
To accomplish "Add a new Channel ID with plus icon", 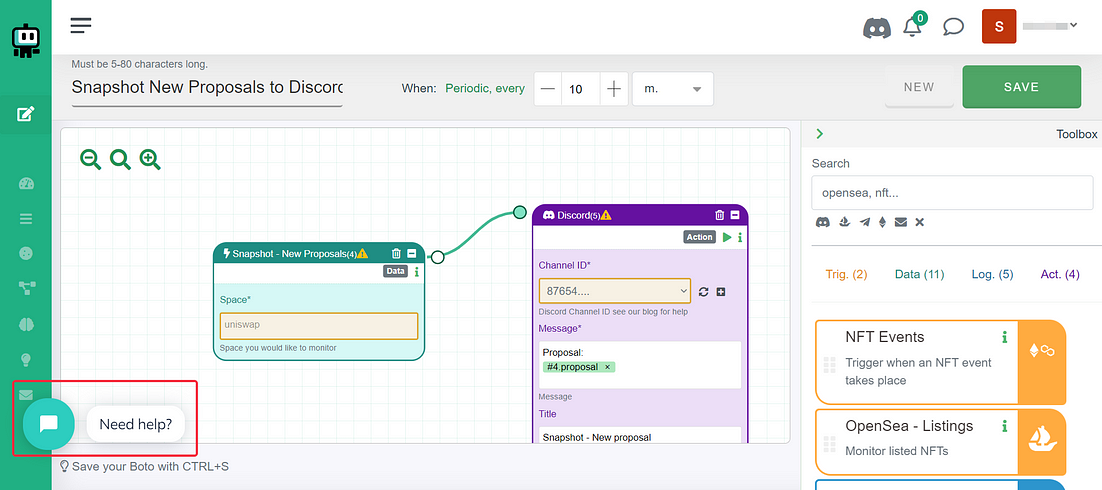I will click(x=721, y=292).
